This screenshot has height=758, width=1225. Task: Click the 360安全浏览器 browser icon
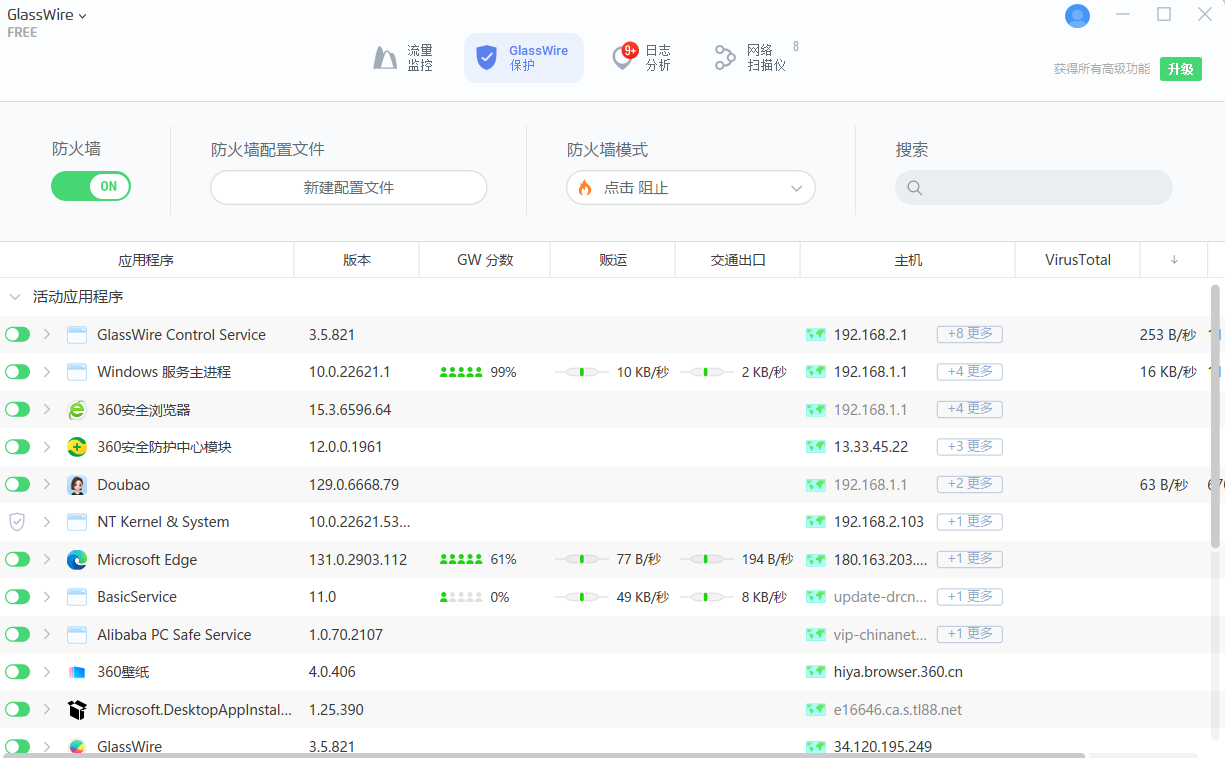(77, 409)
